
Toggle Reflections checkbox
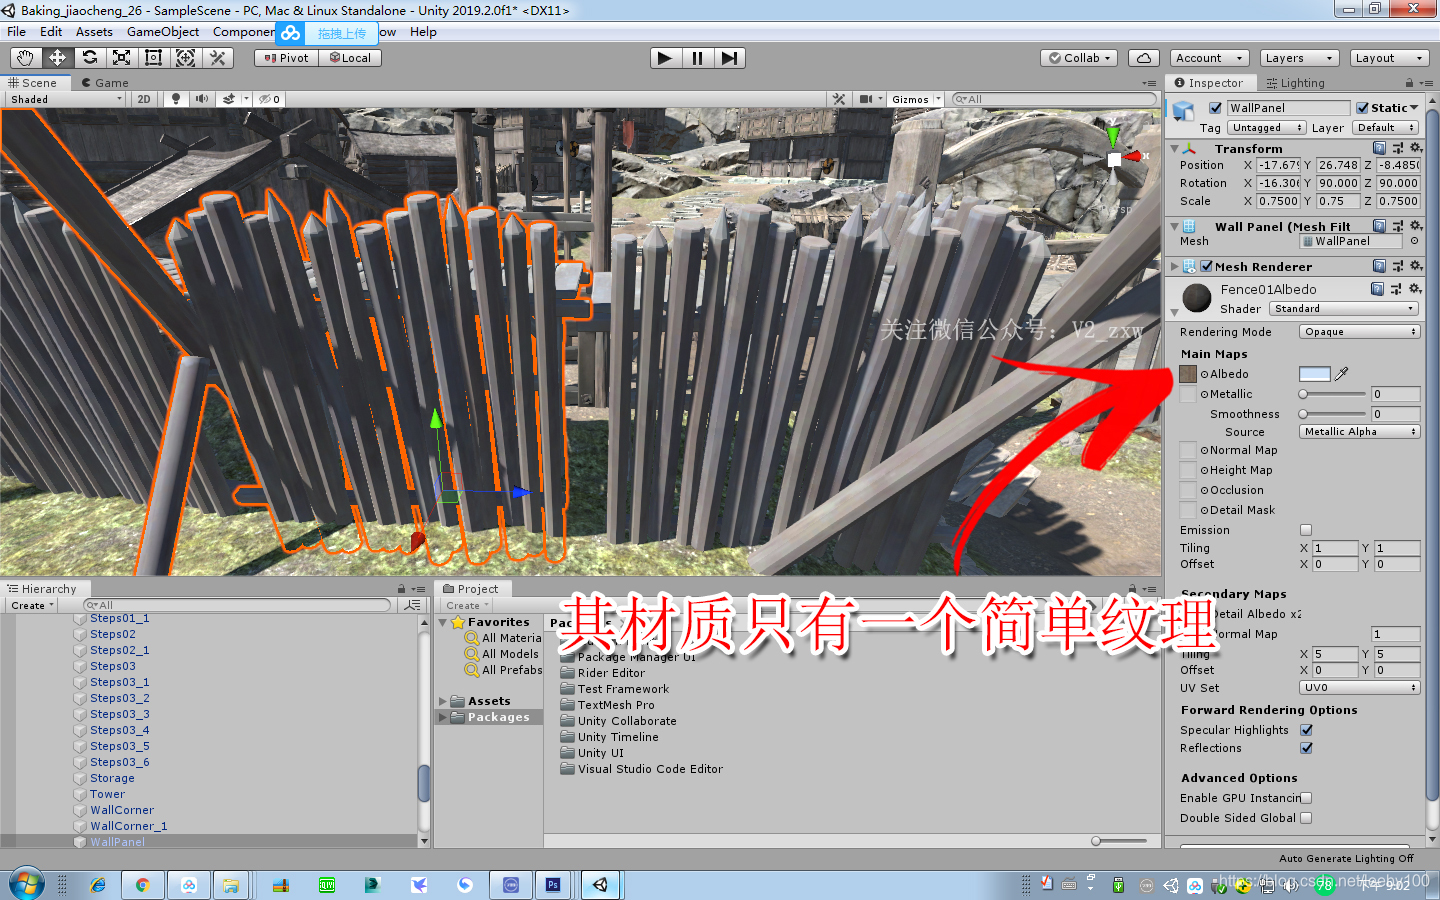[1306, 748]
